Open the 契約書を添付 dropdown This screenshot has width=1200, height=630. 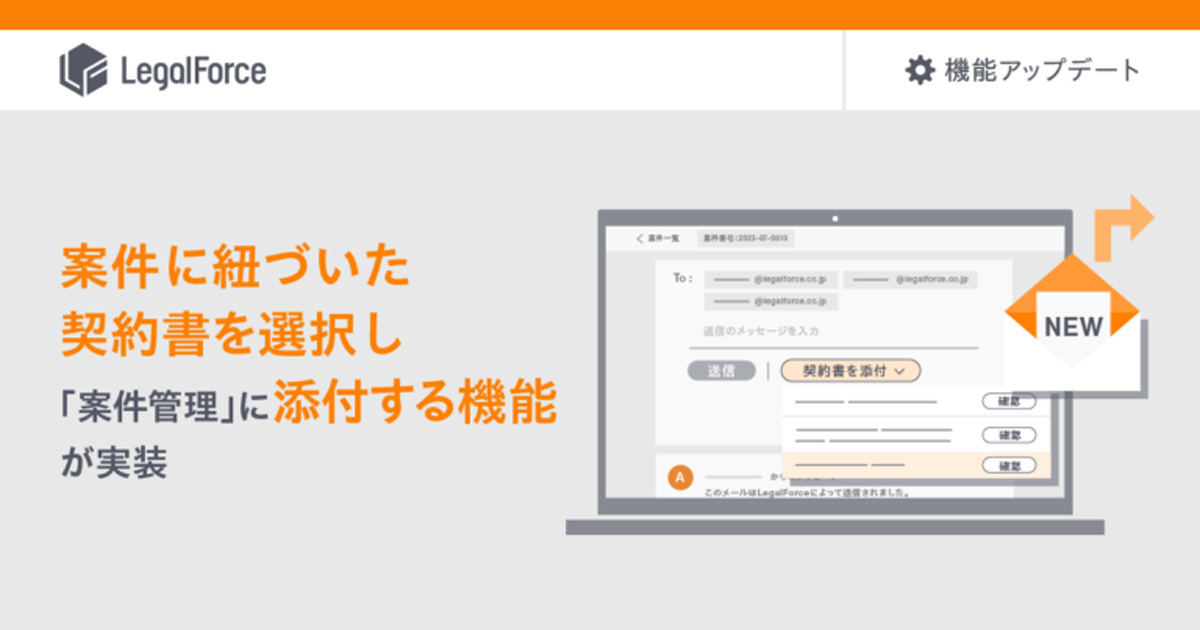[x=850, y=370]
